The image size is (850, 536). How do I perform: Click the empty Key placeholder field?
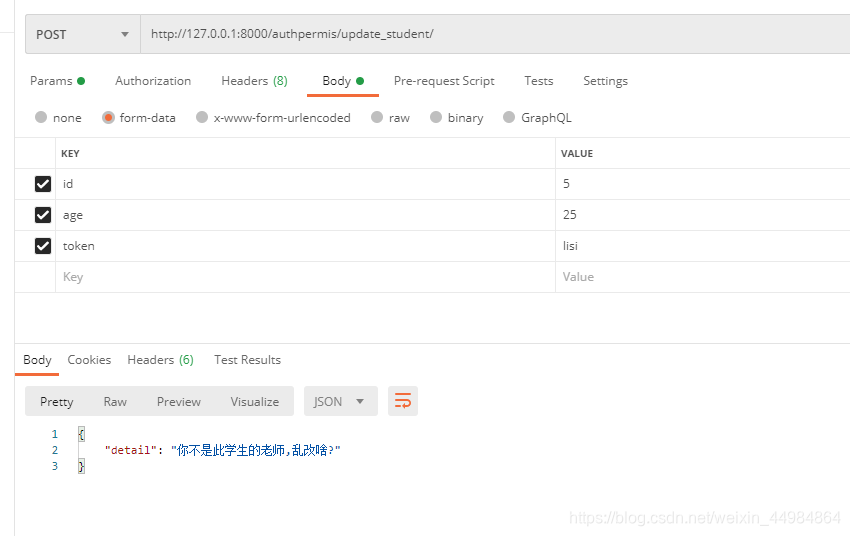coord(305,277)
